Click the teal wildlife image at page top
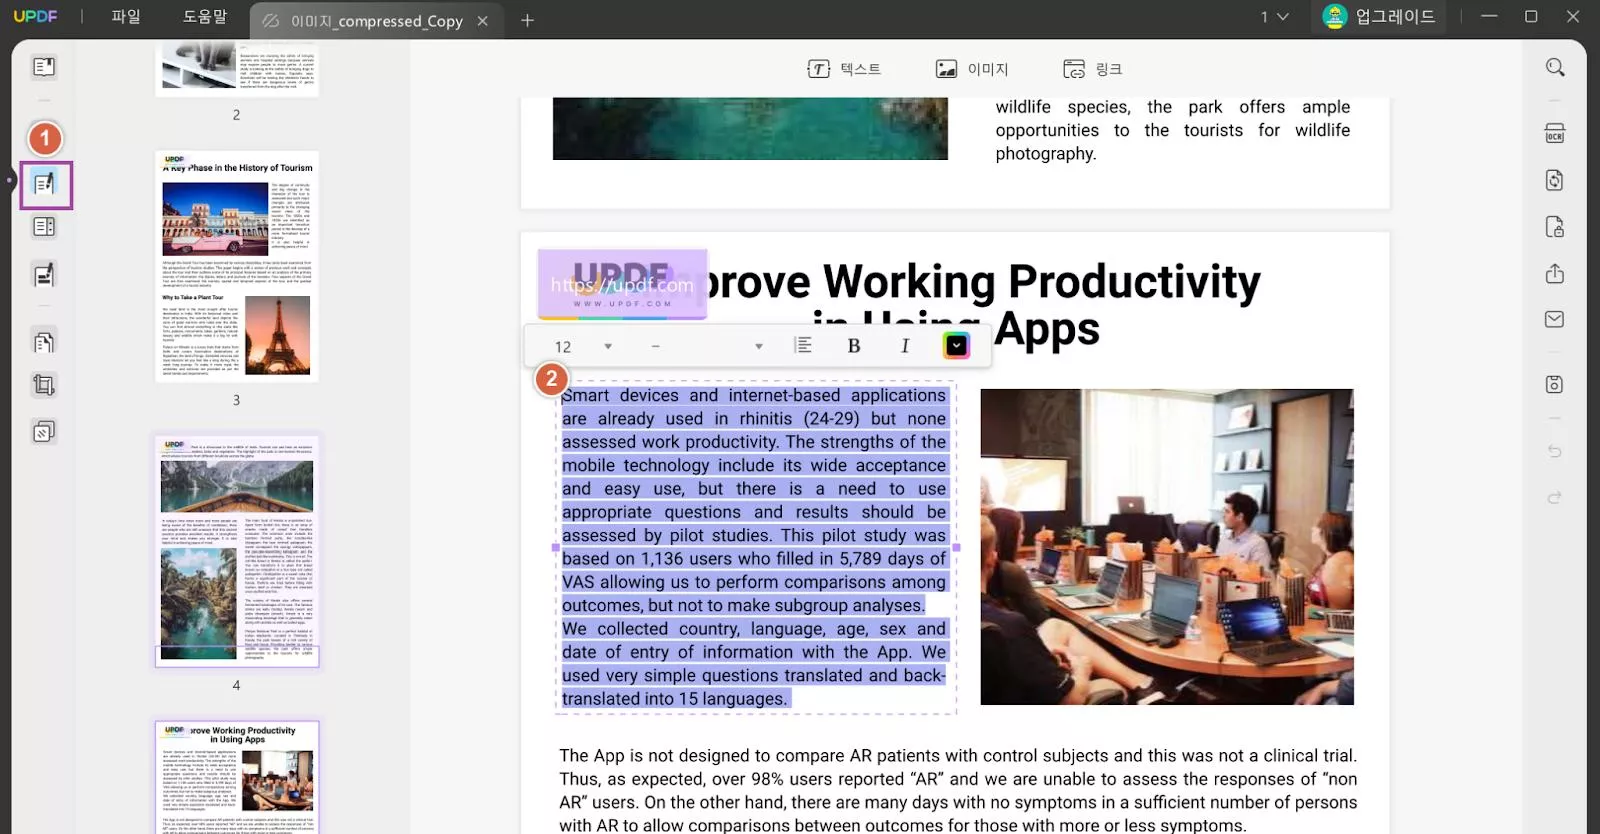Viewport: 1600px width, 834px height. (x=750, y=128)
